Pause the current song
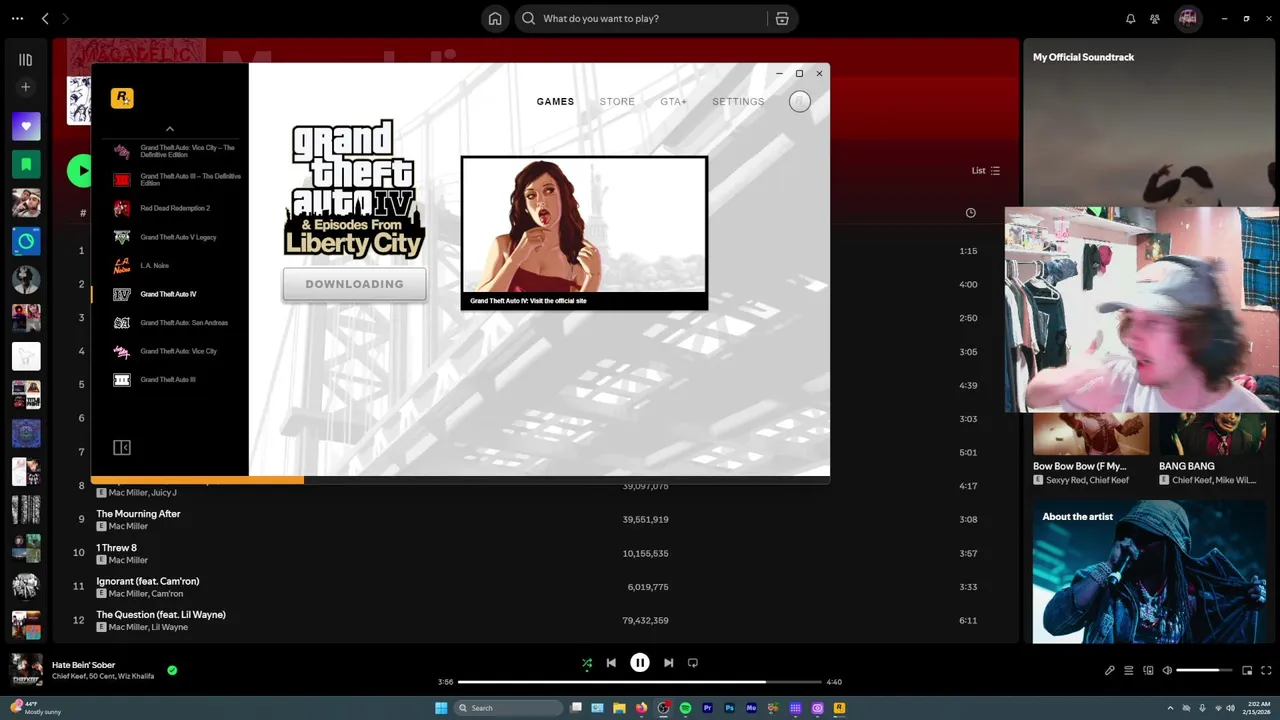1280x720 pixels. click(640, 663)
